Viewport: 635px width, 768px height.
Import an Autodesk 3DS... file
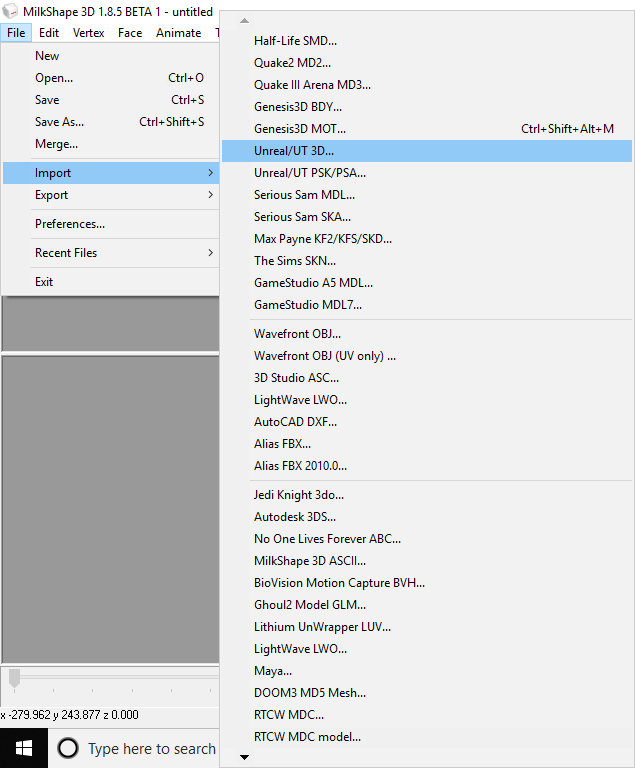[x=427, y=517]
